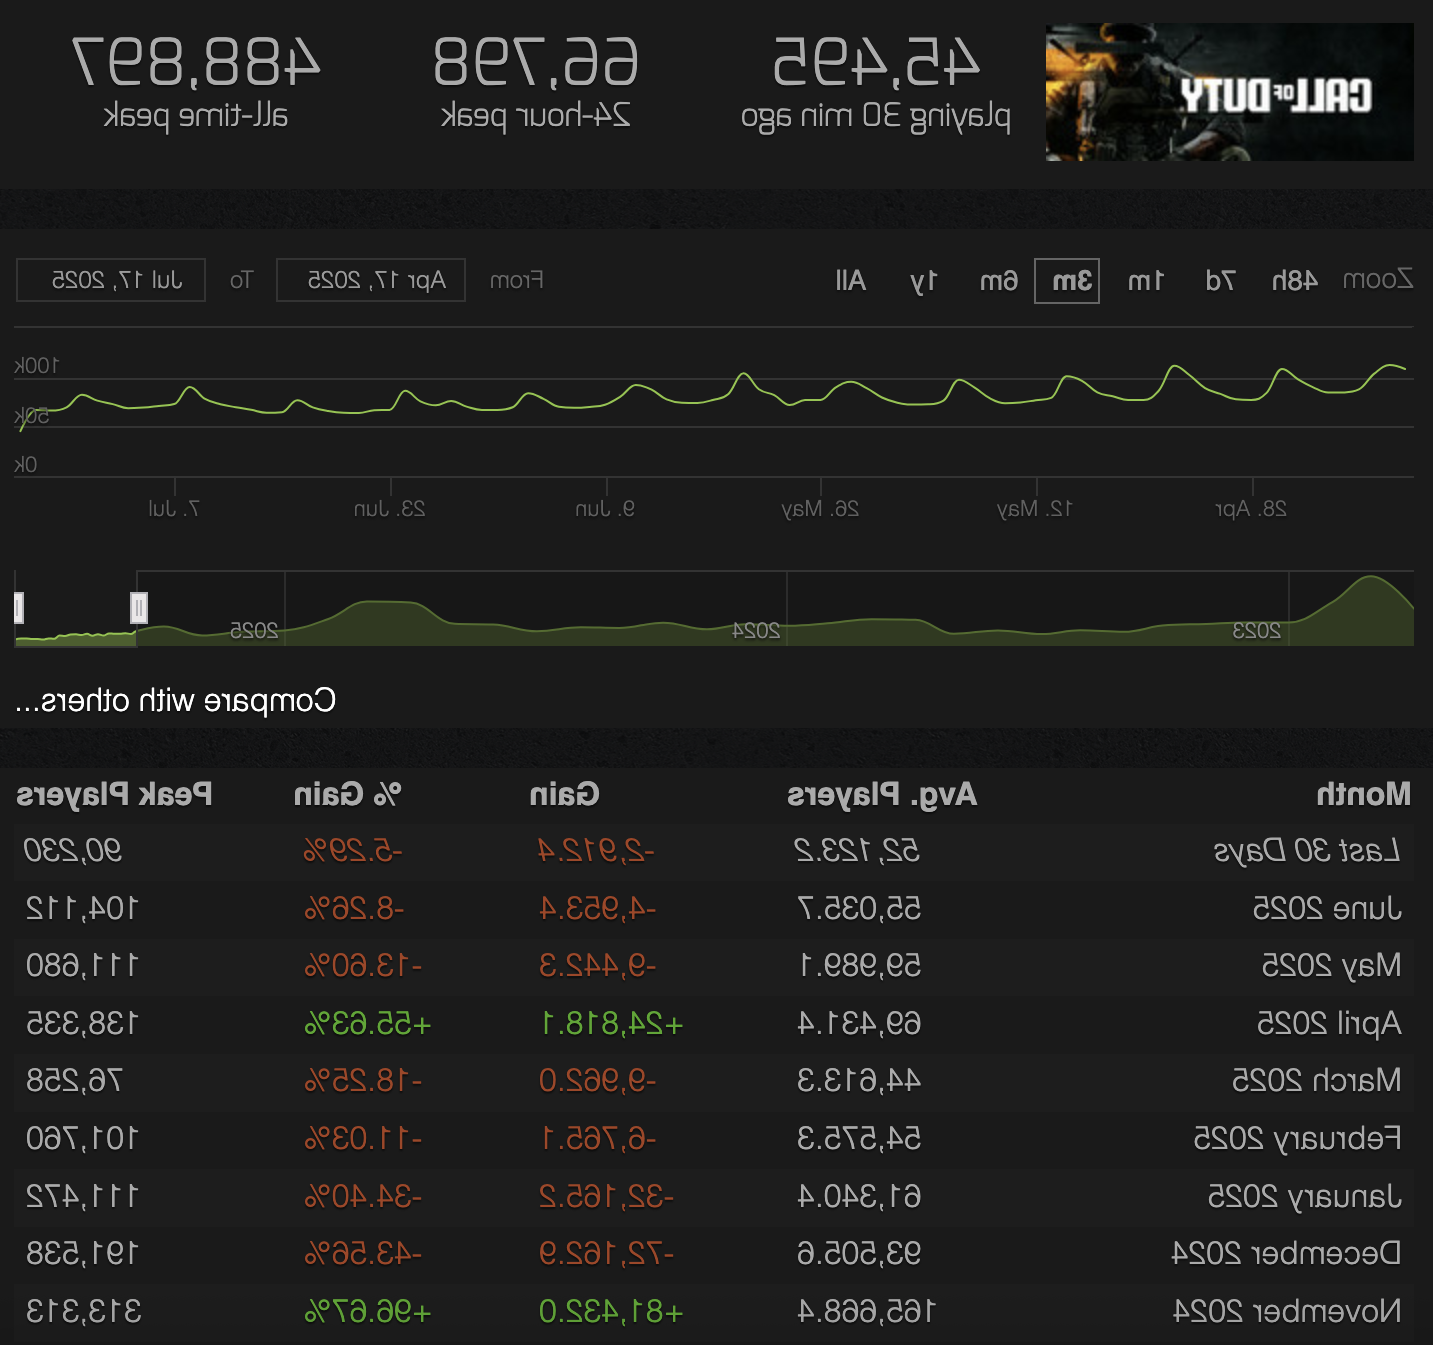This screenshot has width=1433, height=1345.
Task: Click average players value 93,505.6
Action: pos(859,1254)
